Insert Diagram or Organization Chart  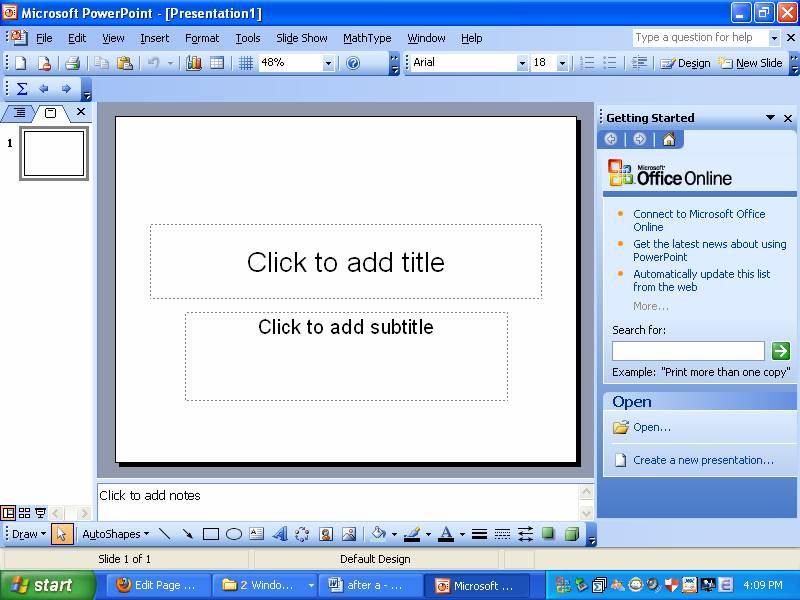(x=302, y=534)
